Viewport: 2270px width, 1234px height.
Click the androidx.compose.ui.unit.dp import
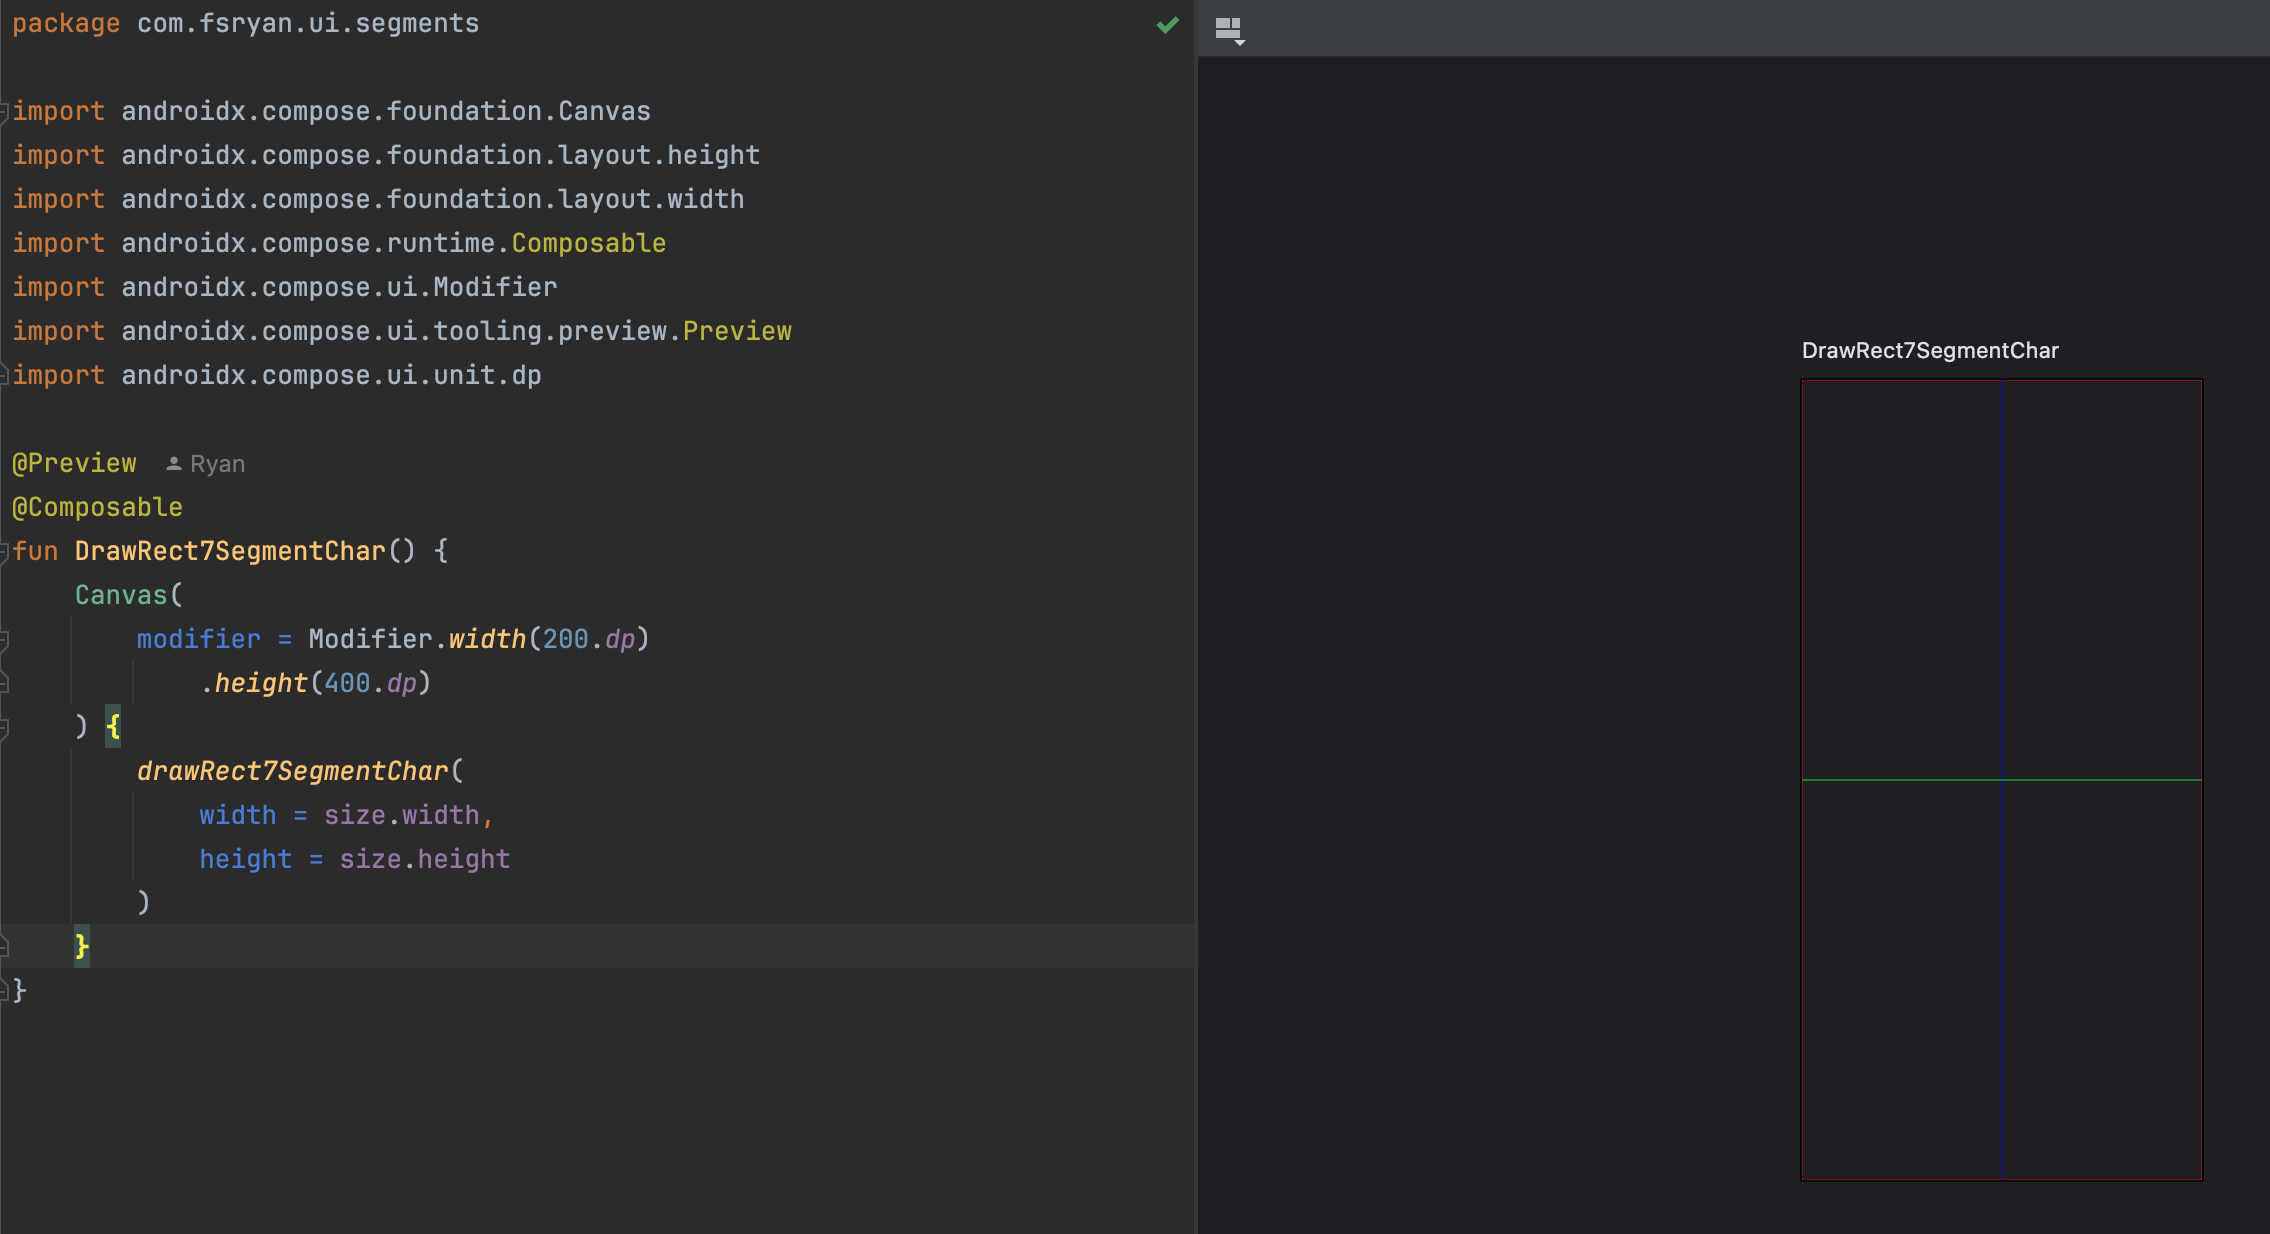277,375
